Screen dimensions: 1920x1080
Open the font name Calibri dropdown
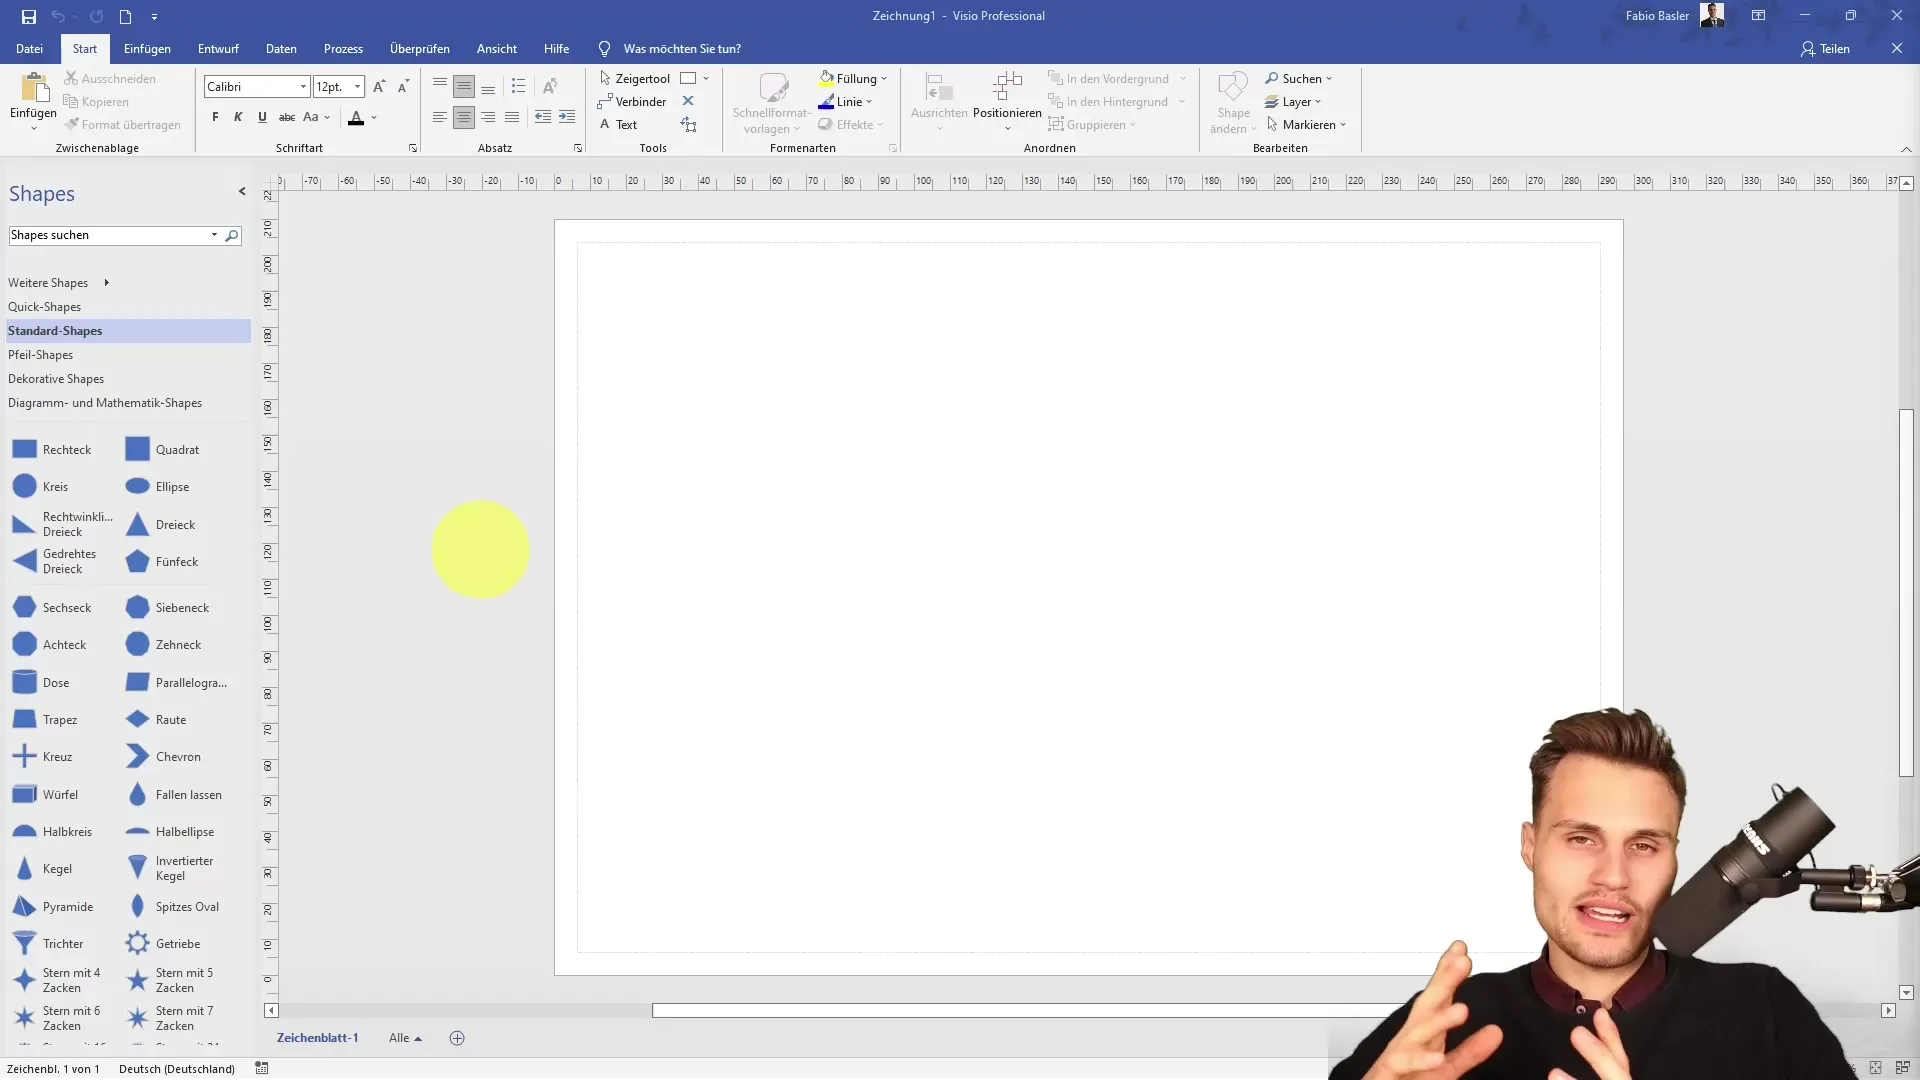pos(303,87)
